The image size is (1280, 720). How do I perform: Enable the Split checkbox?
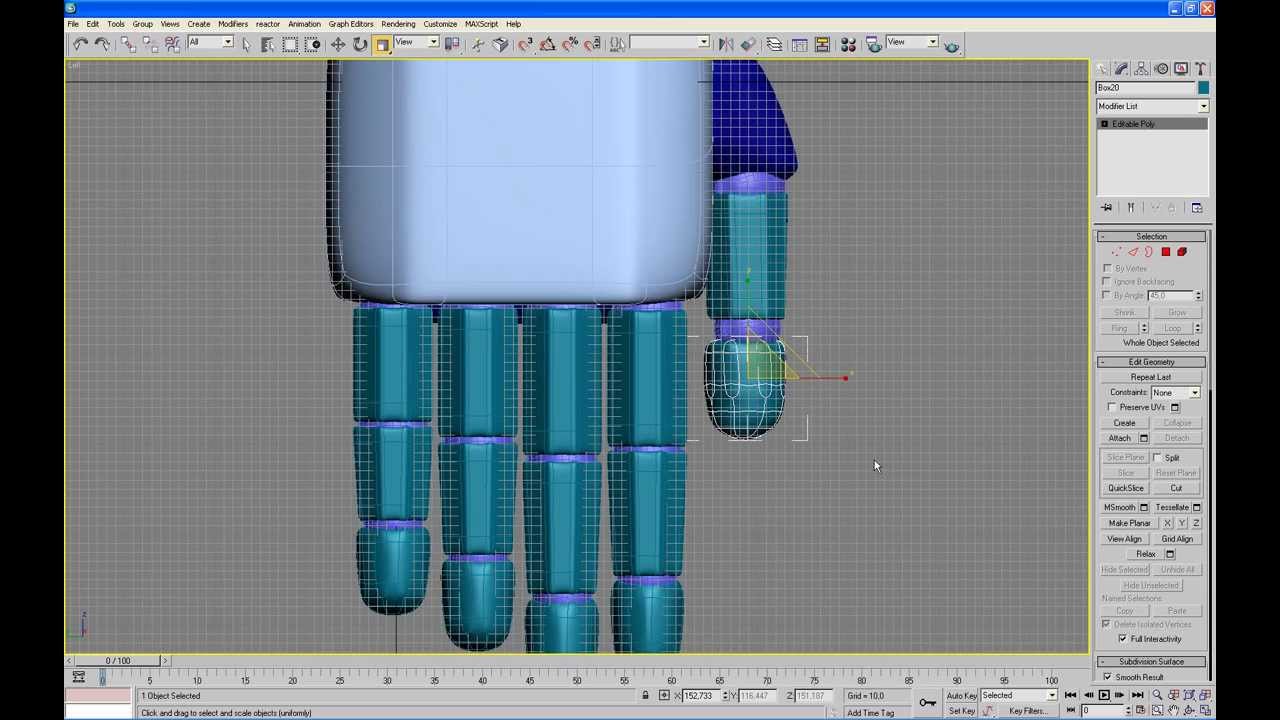tap(1158, 458)
